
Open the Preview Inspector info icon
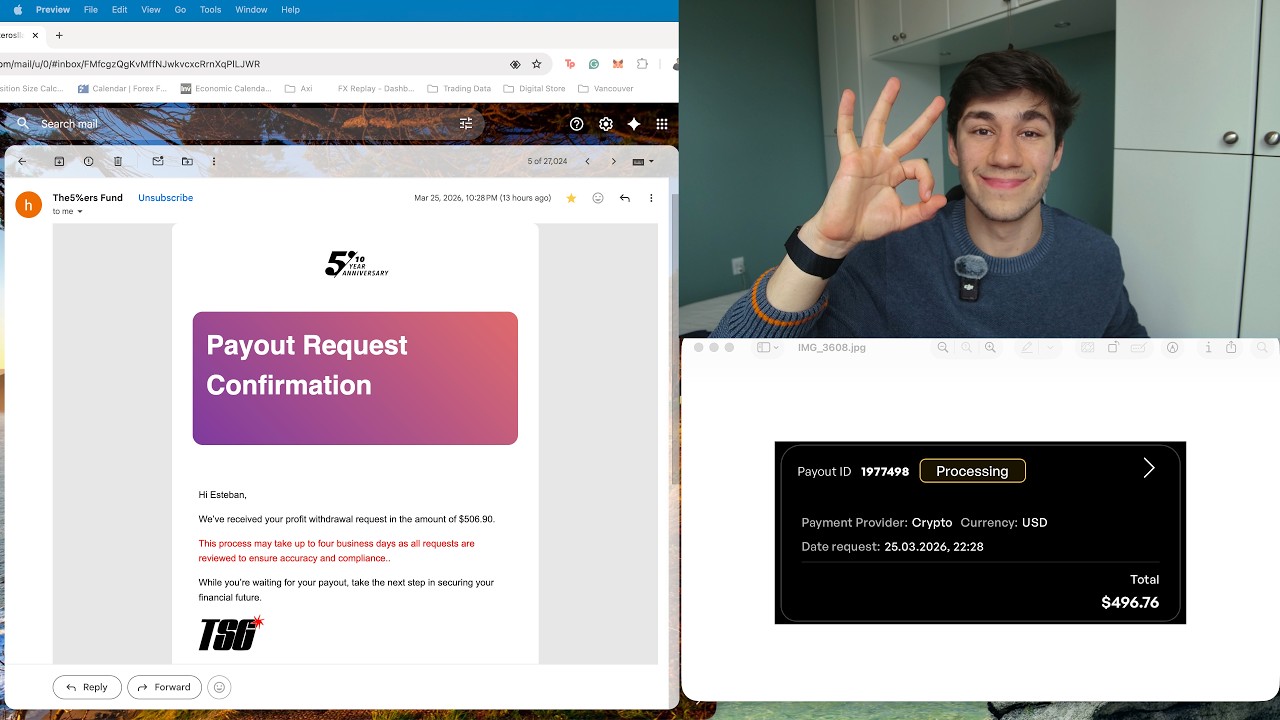click(1208, 348)
